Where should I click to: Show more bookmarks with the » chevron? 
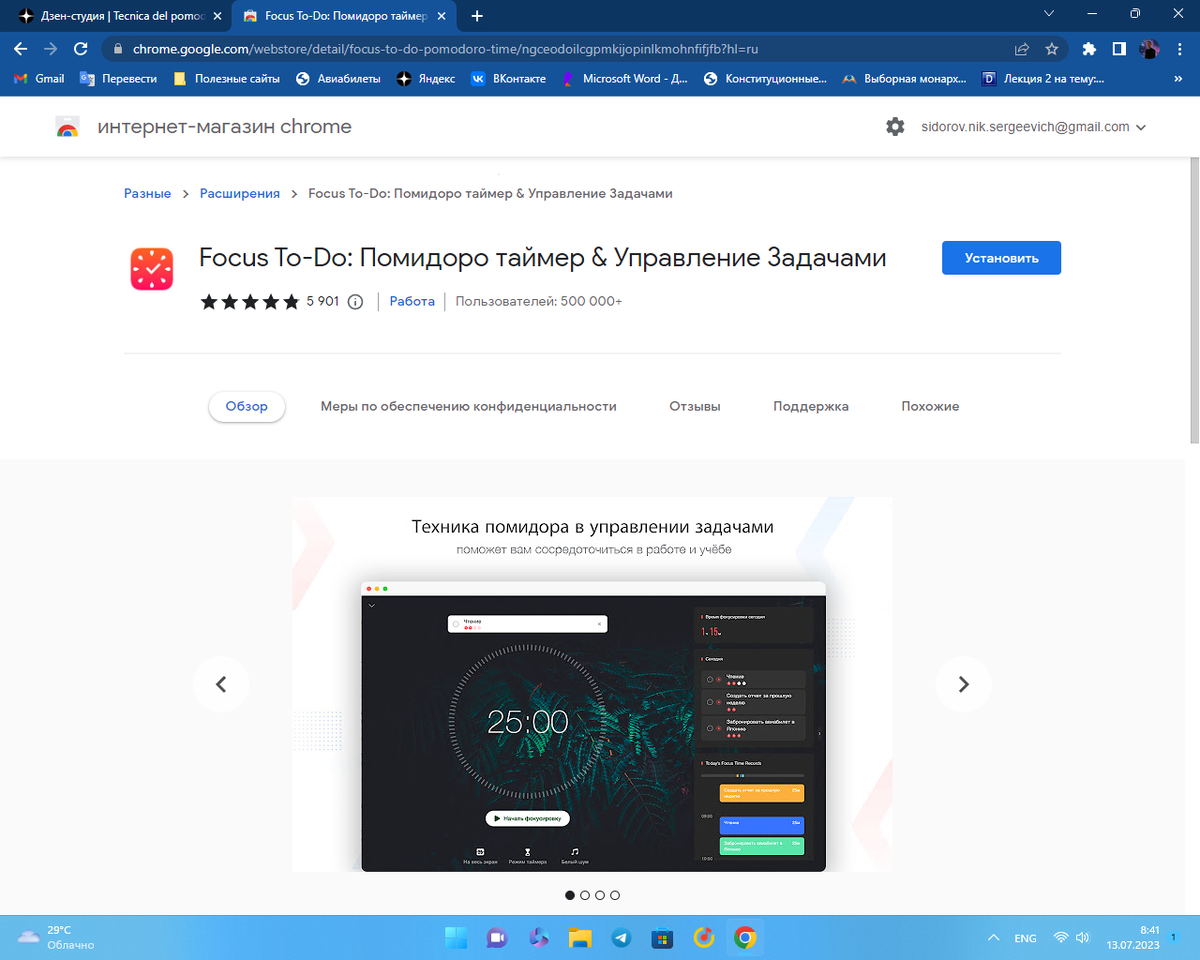[x=1177, y=78]
